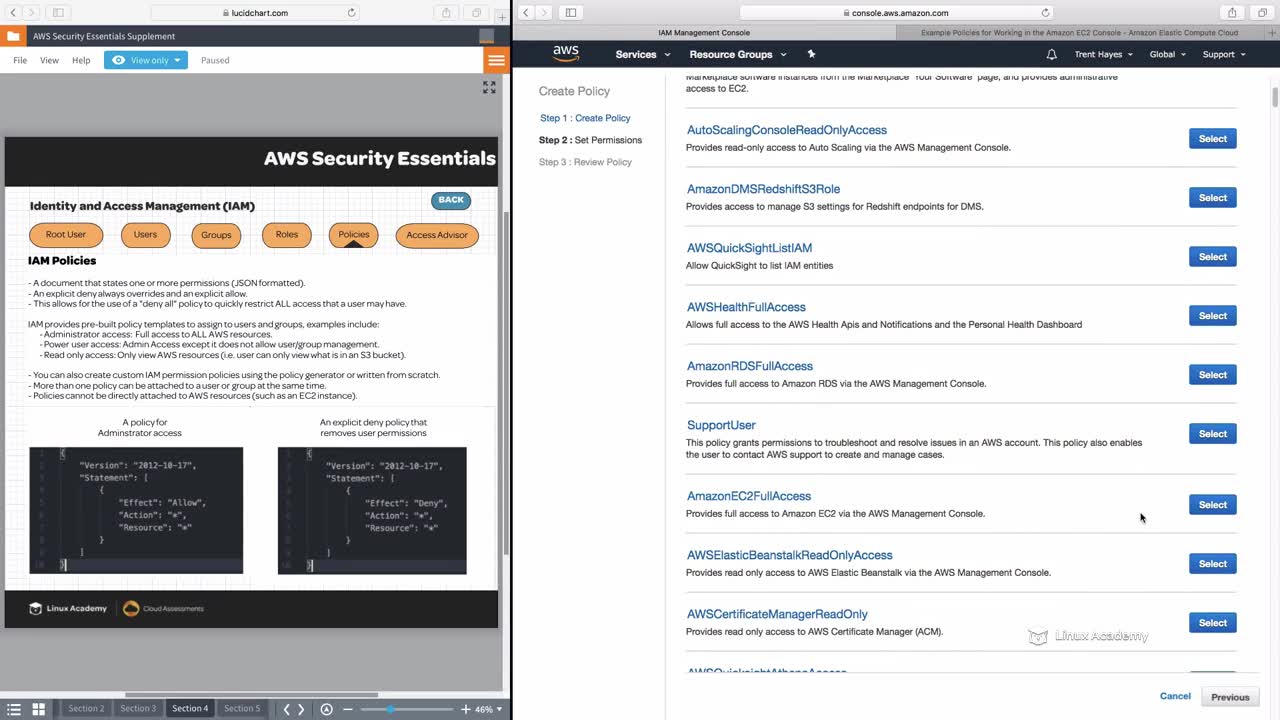Open the AWS notifications bell
The height and width of the screenshot is (720, 1280).
click(1051, 54)
